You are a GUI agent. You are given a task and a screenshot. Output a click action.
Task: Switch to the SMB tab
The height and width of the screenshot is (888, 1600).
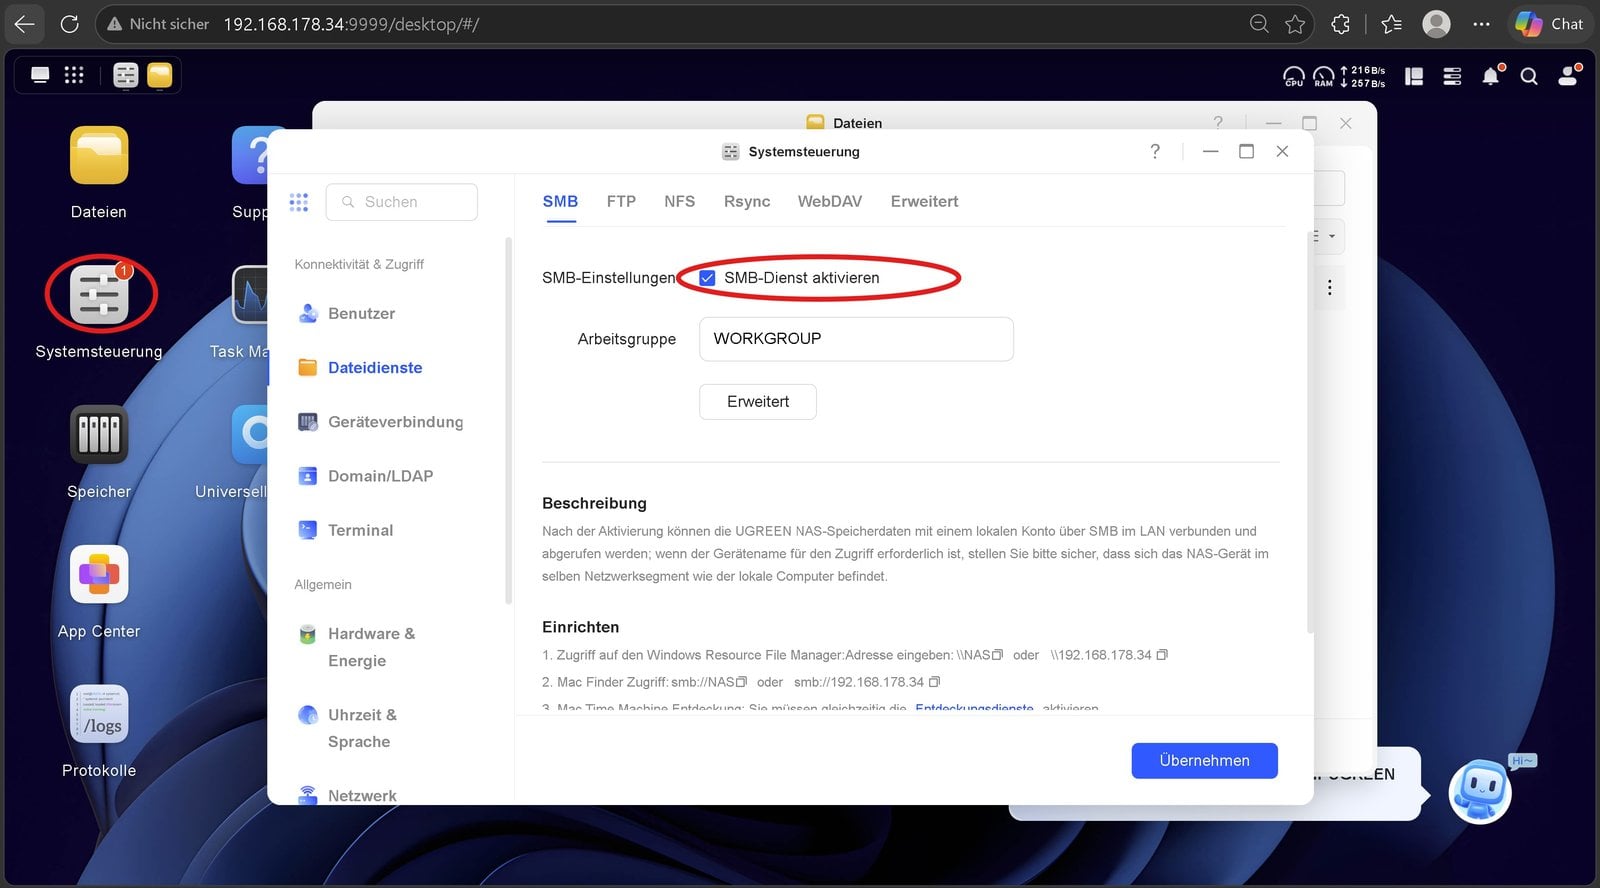coord(560,201)
